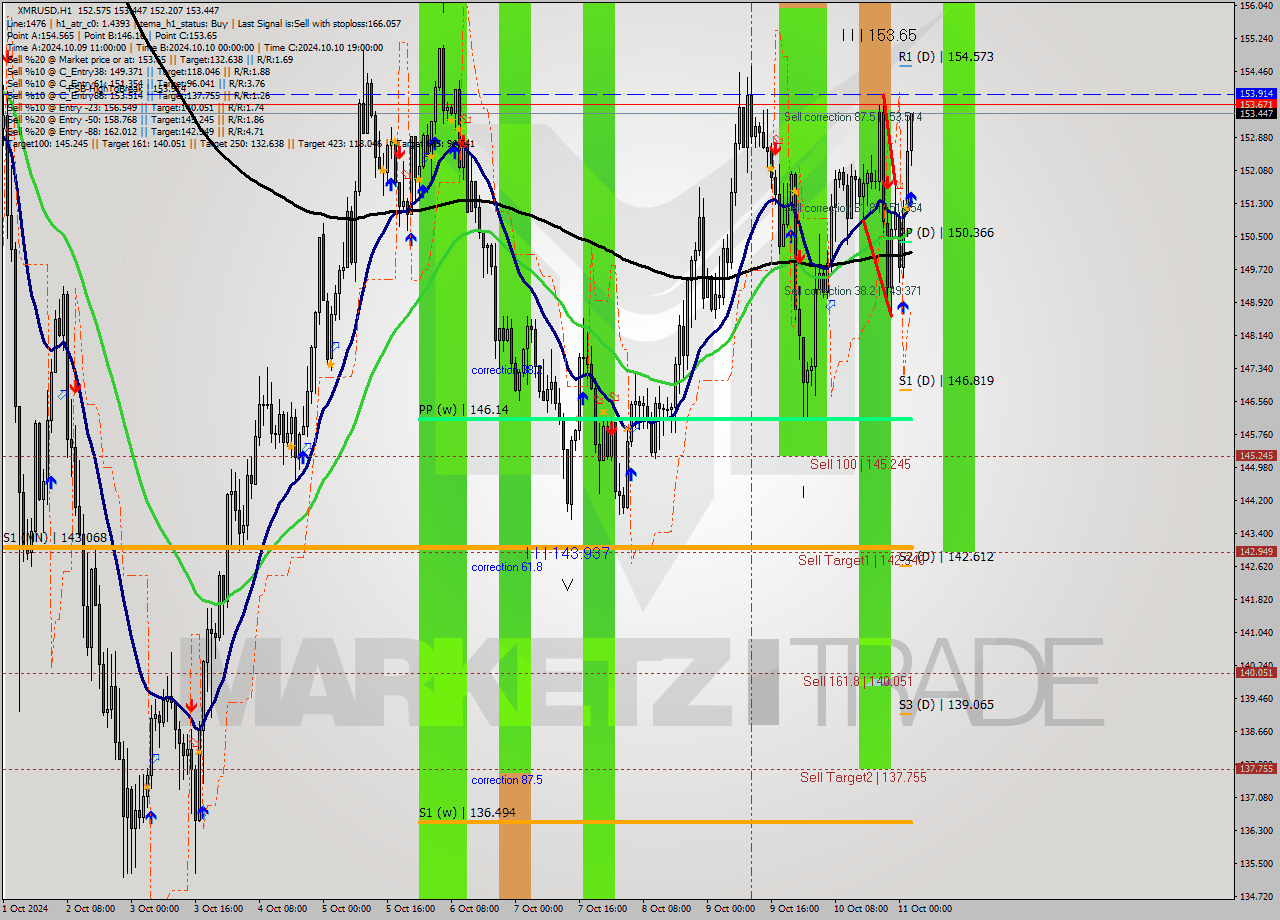
Task: Click the '| | | 153.65' wave label
Action: (879, 35)
